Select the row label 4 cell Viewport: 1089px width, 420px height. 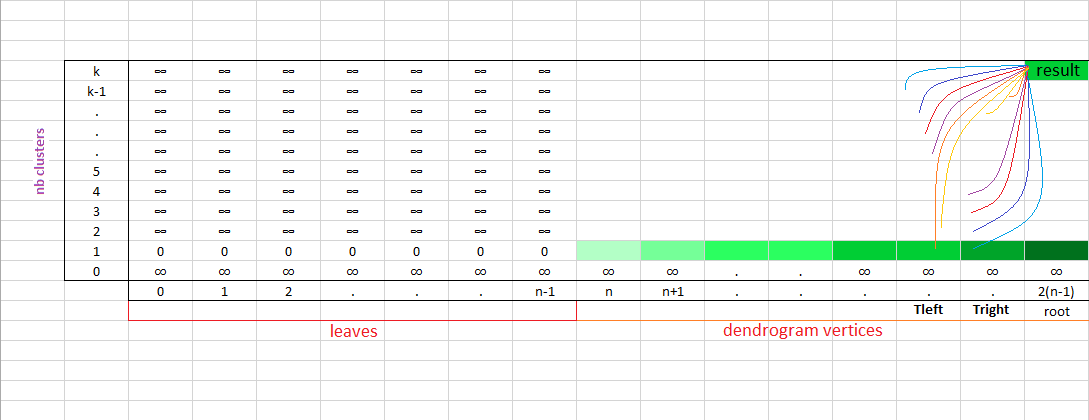pos(96,191)
